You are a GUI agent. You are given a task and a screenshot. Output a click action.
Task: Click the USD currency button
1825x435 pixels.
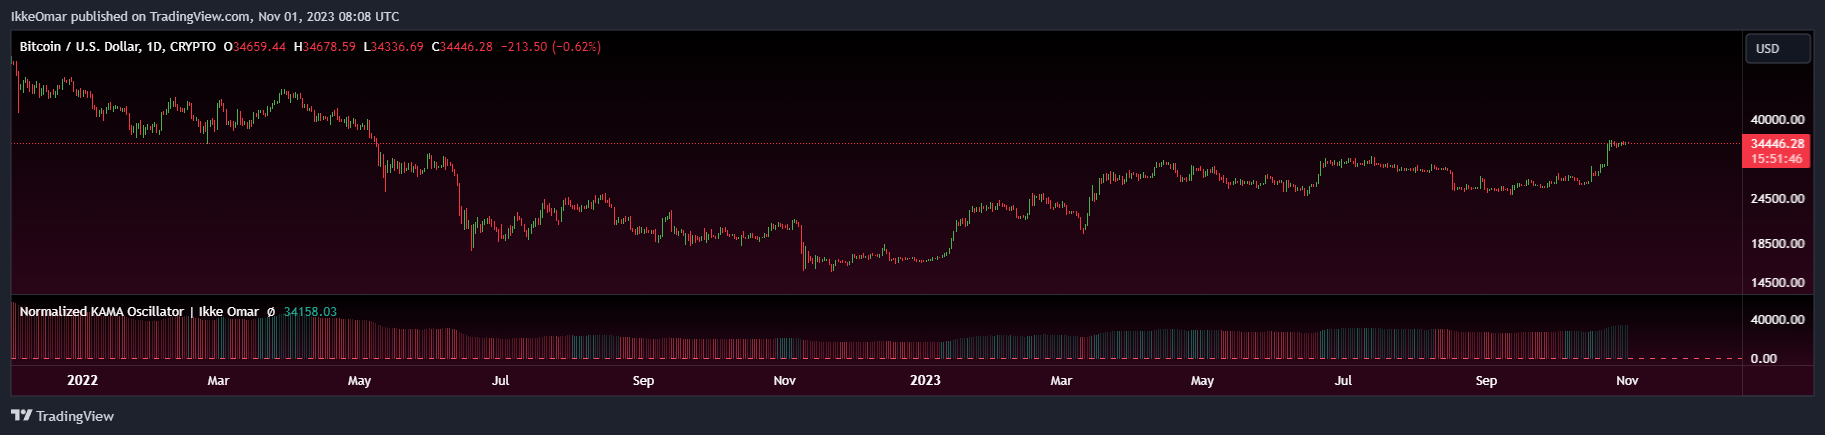coord(1777,48)
